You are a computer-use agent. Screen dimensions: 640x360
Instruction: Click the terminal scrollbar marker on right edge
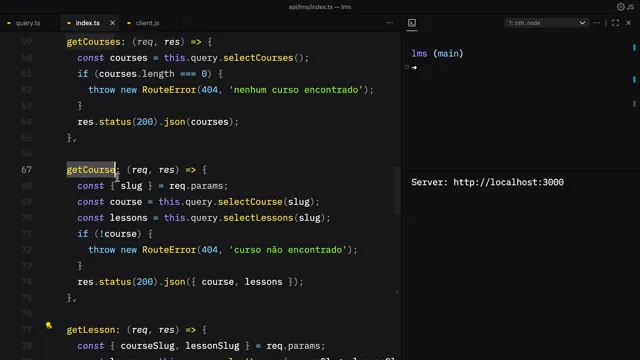click(x=634, y=48)
